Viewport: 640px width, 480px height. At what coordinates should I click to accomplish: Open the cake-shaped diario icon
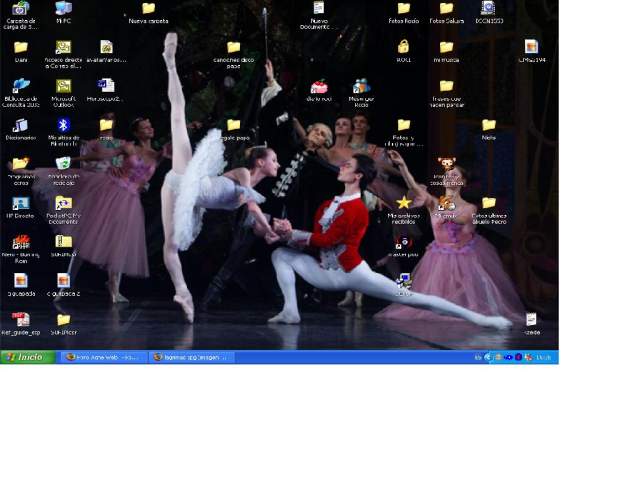[319, 86]
